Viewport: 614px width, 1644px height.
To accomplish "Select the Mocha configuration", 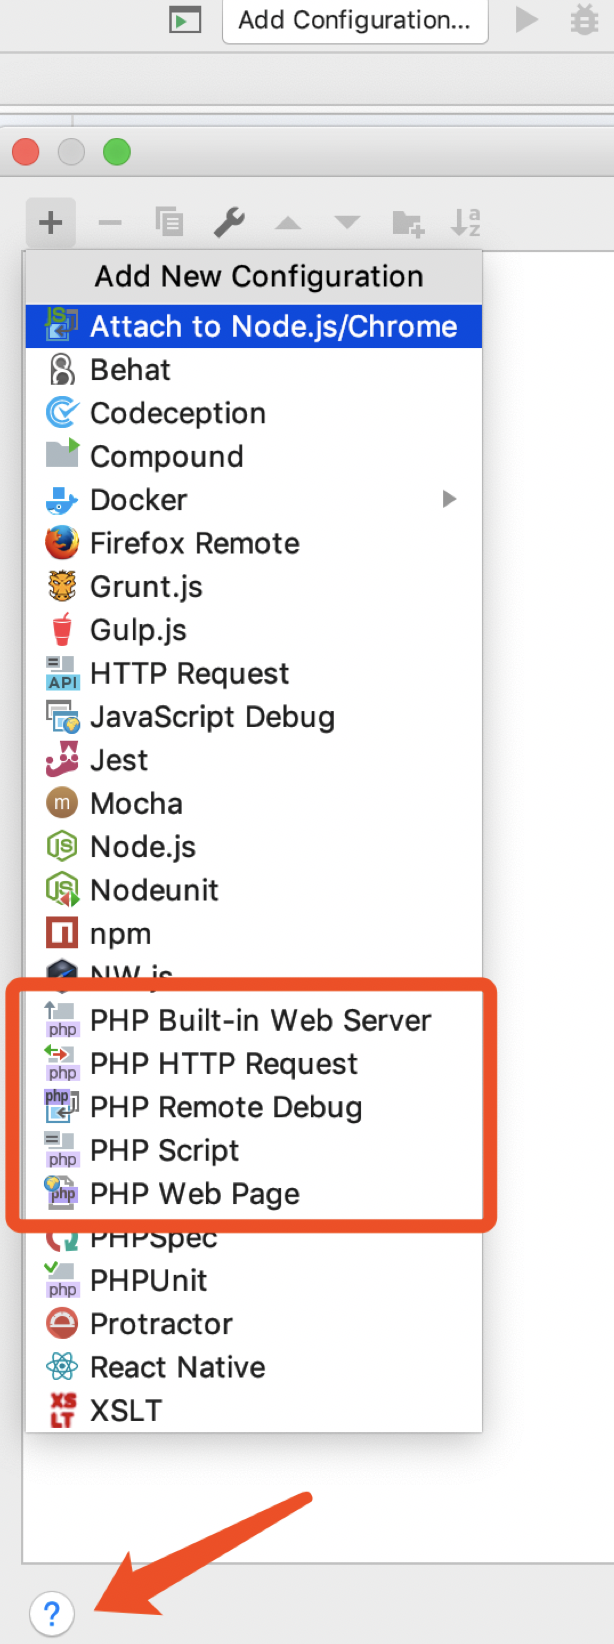I will coord(254,803).
